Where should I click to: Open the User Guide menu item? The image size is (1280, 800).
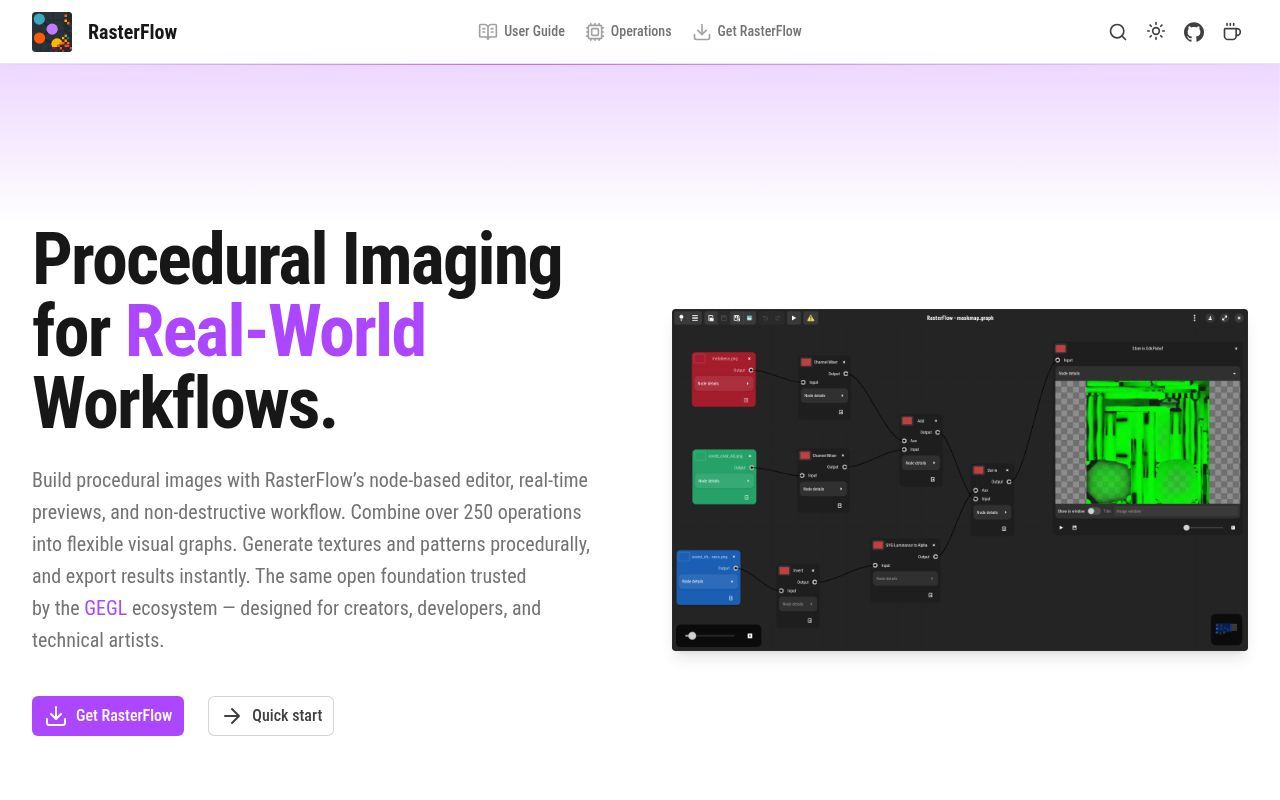tap(521, 31)
